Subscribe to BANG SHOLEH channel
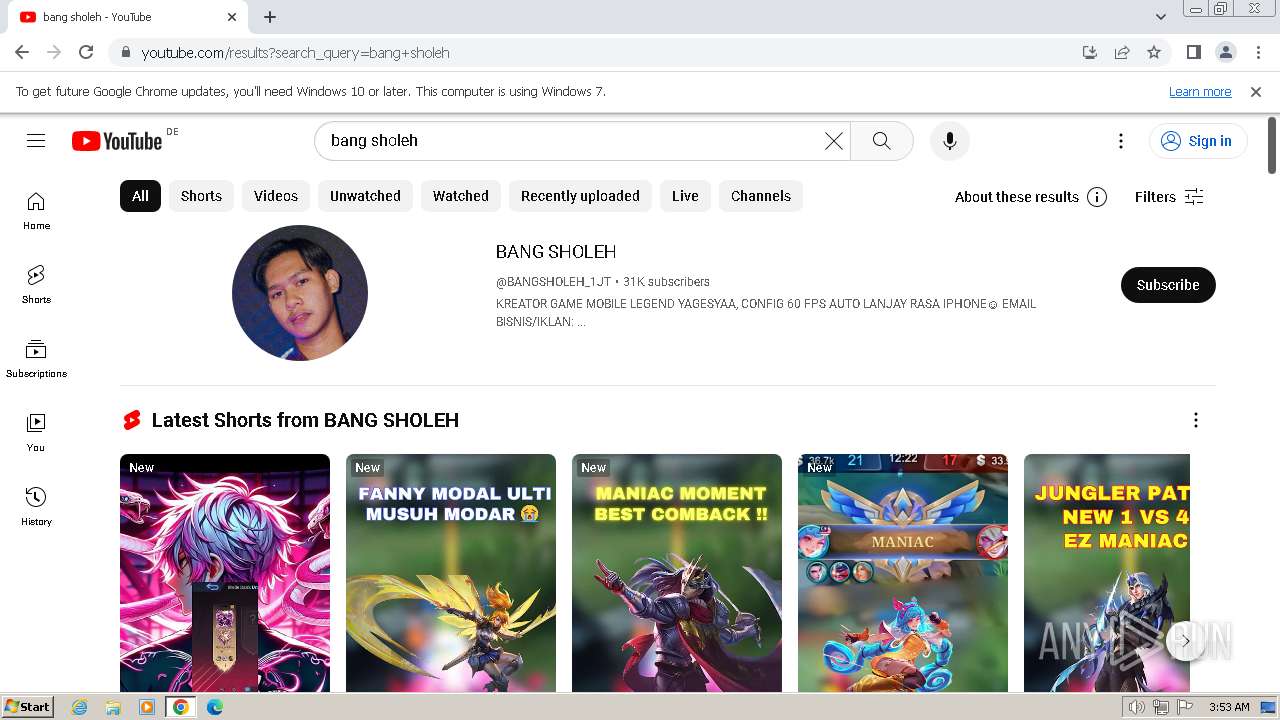The width and height of the screenshot is (1280, 720). coord(1168,285)
